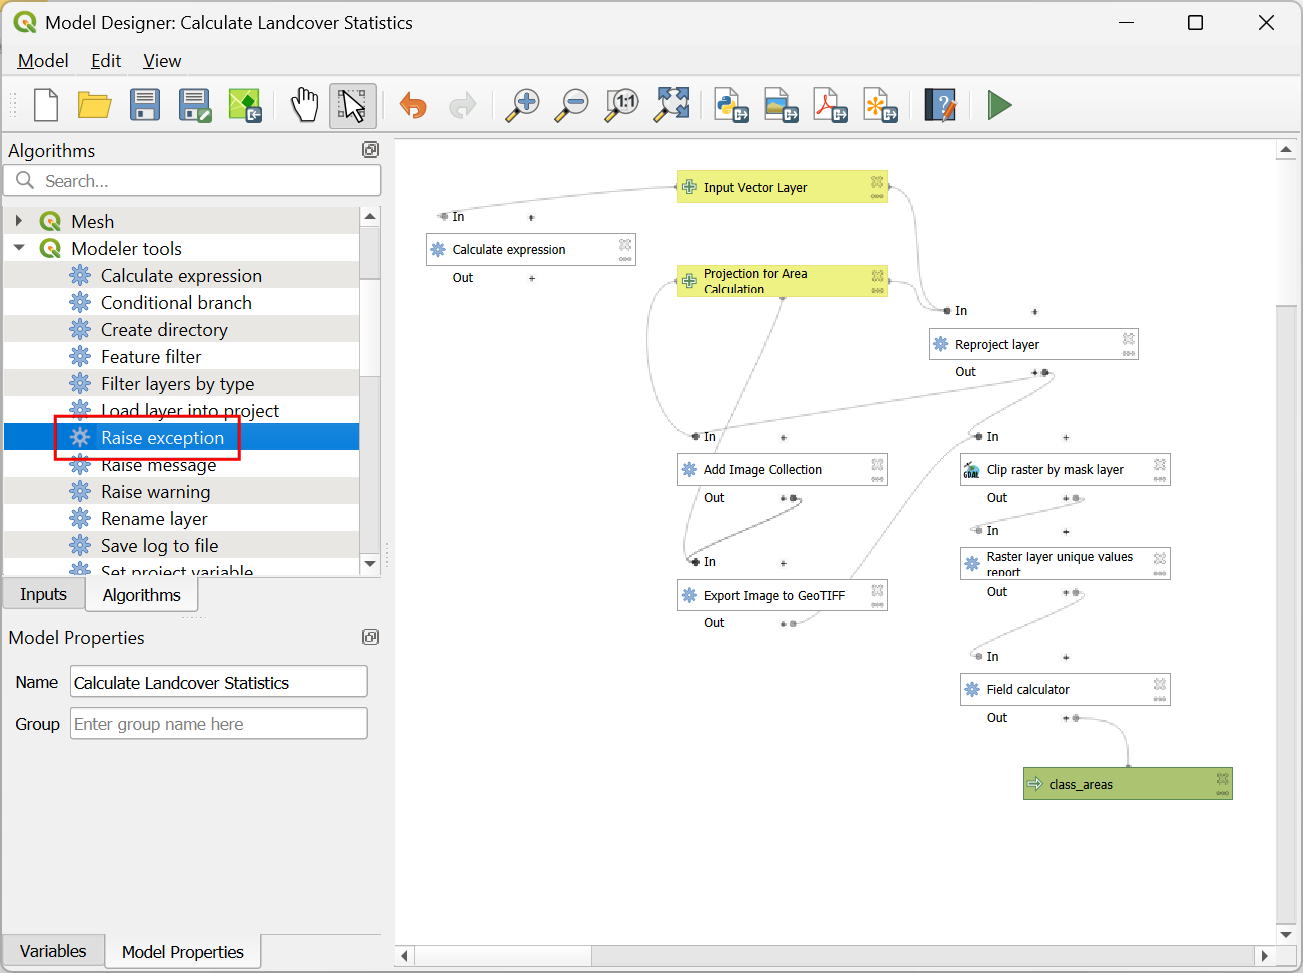
Task: Save the model using the floppy disk icon
Action: 145,105
